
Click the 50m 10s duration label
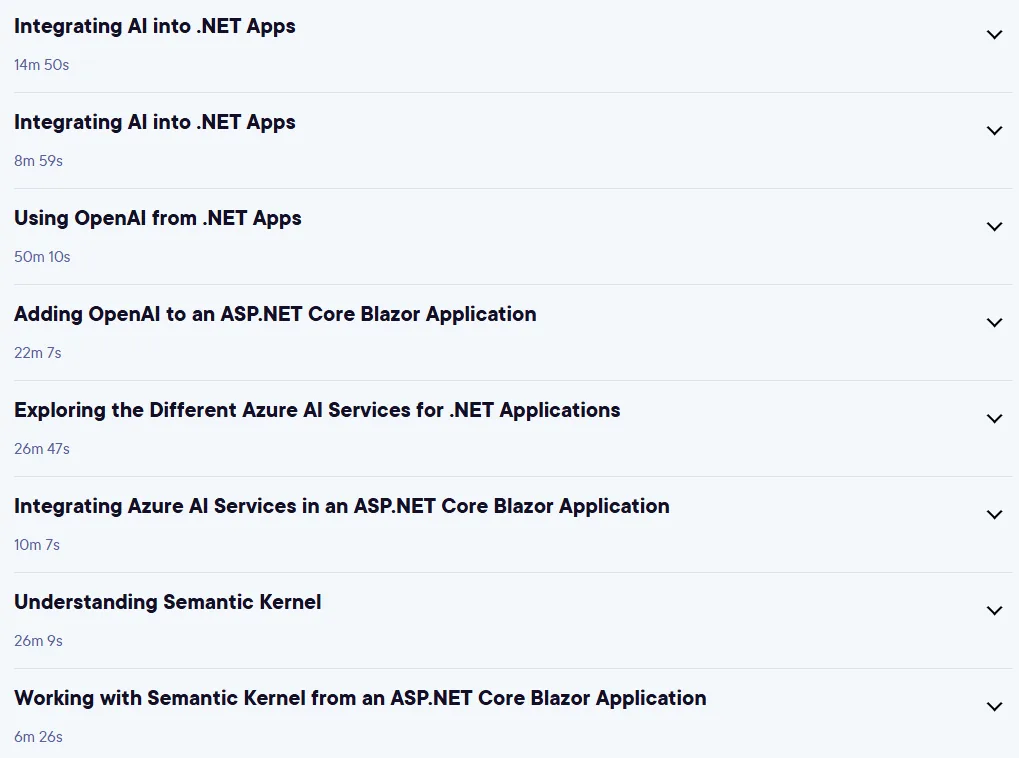[42, 257]
